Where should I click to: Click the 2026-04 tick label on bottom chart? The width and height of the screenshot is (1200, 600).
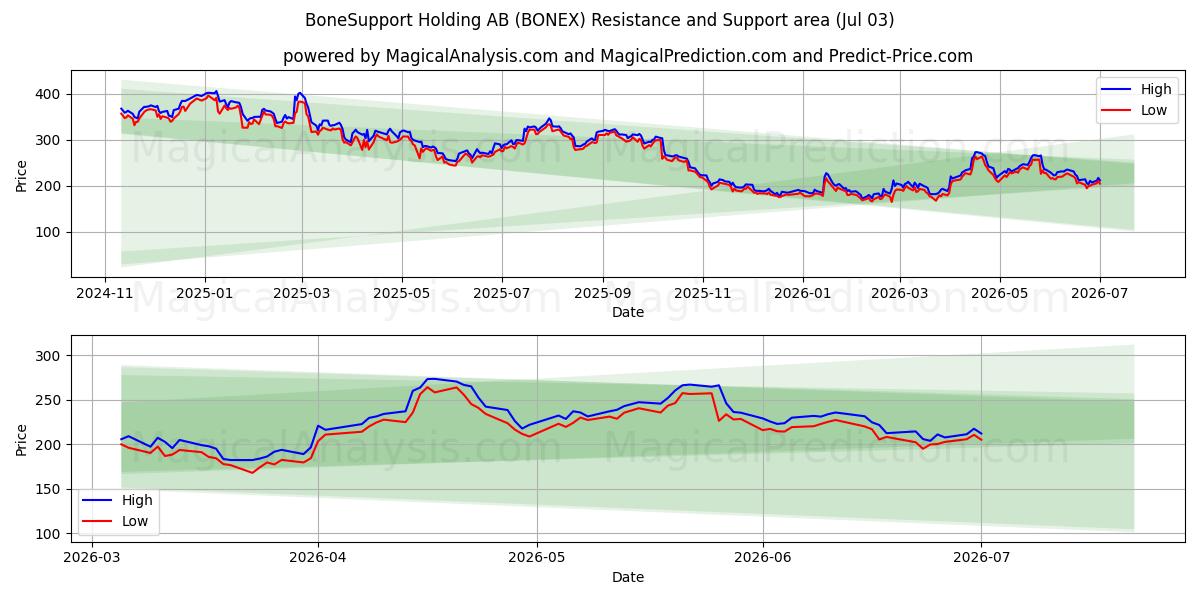(318, 560)
